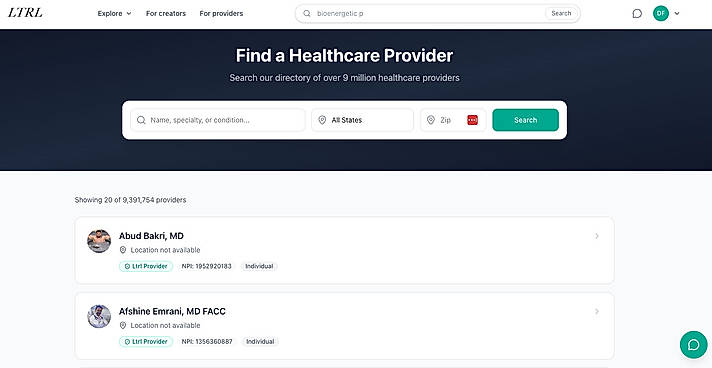The height and width of the screenshot is (368, 712).
Task: Select NPI: 1952920183 text
Action: 207,266
